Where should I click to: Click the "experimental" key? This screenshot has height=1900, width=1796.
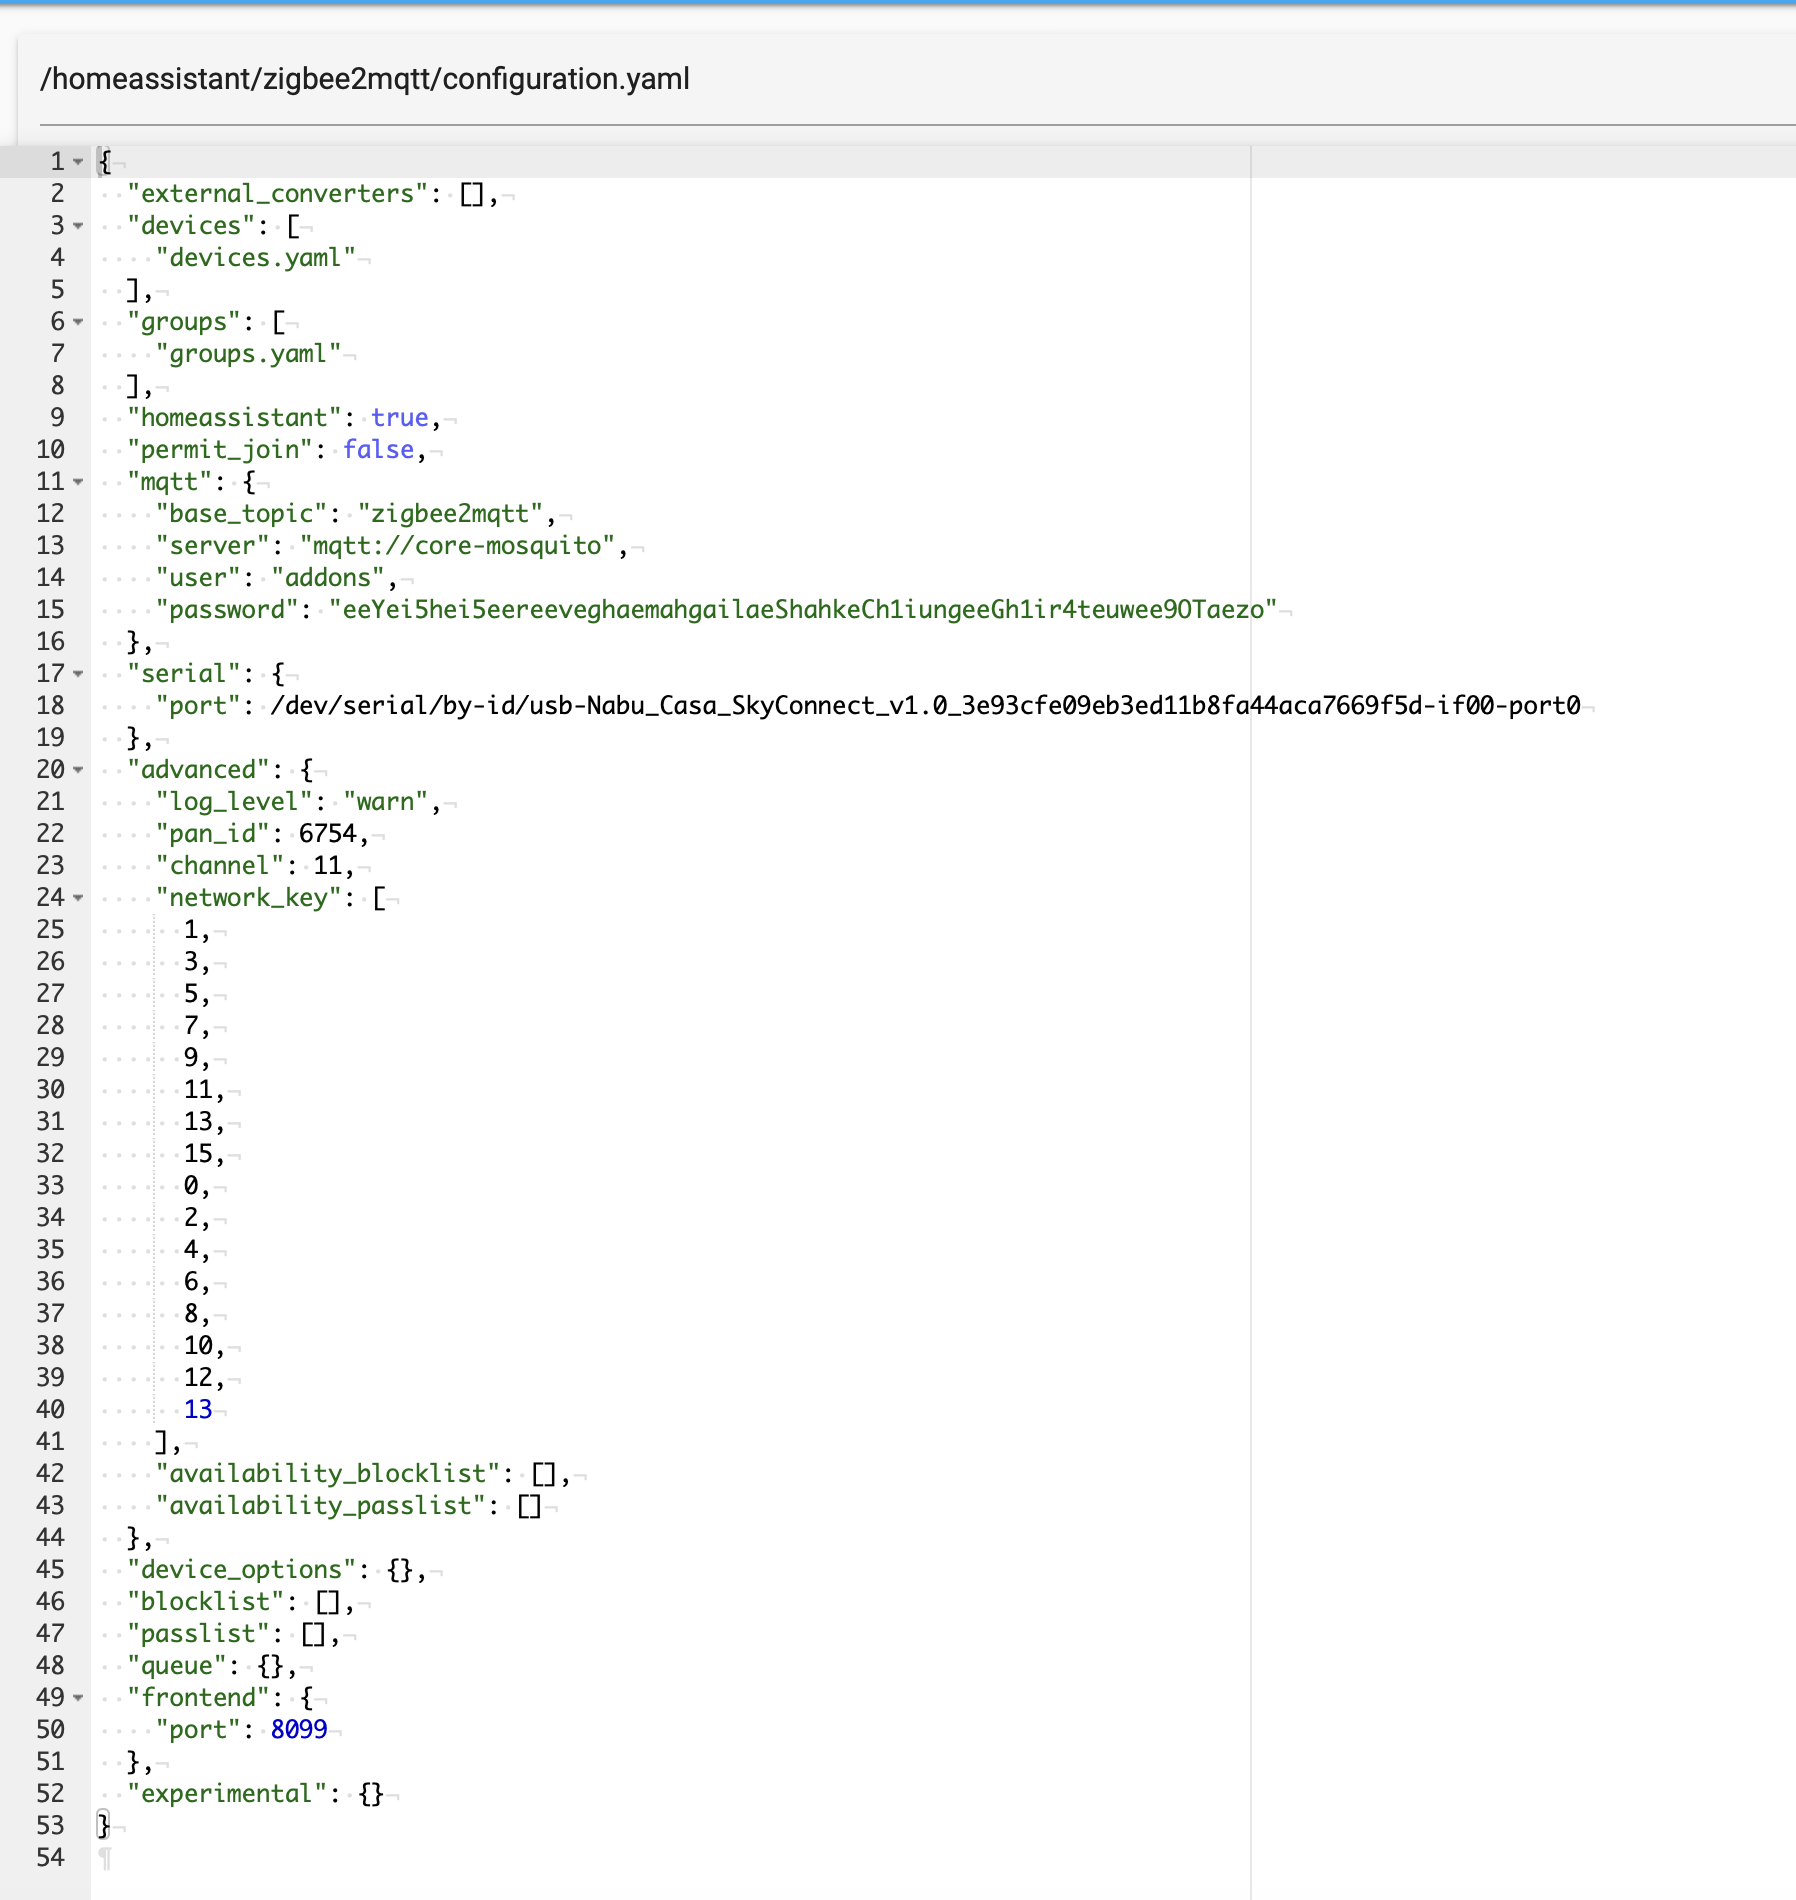[228, 1794]
